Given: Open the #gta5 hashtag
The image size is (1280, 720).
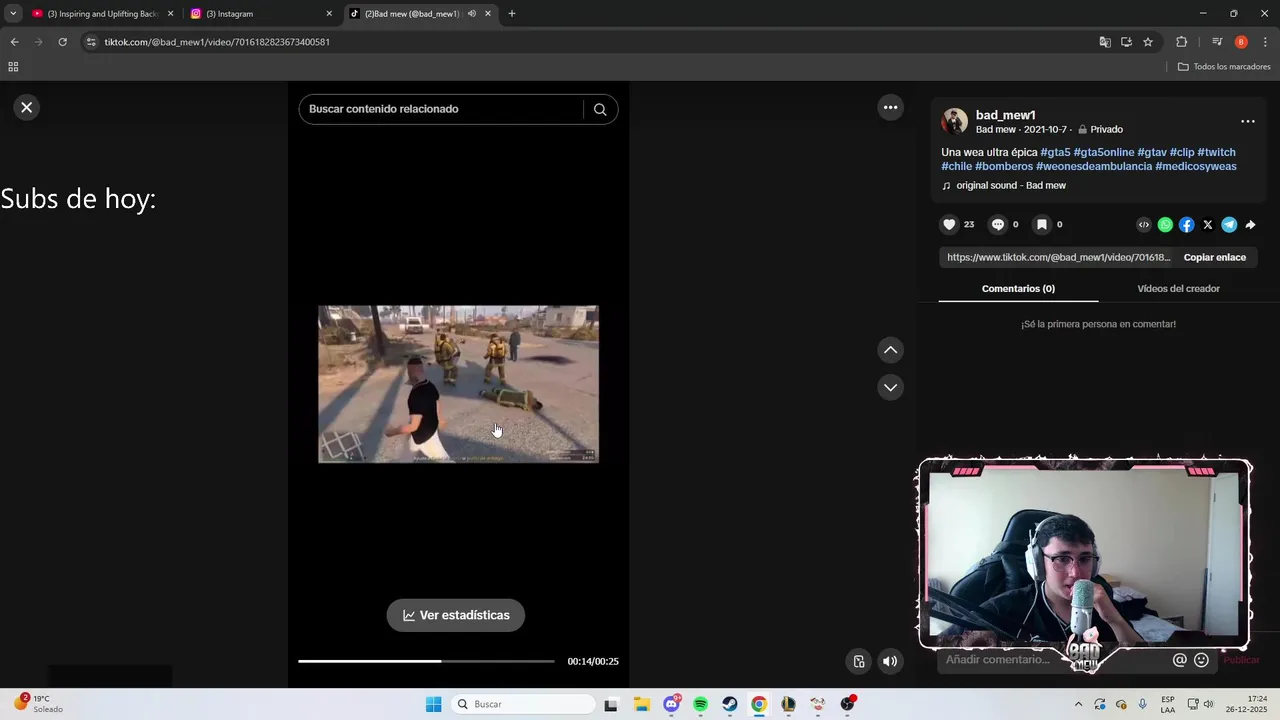Looking at the screenshot, I should tap(1055, 152).
